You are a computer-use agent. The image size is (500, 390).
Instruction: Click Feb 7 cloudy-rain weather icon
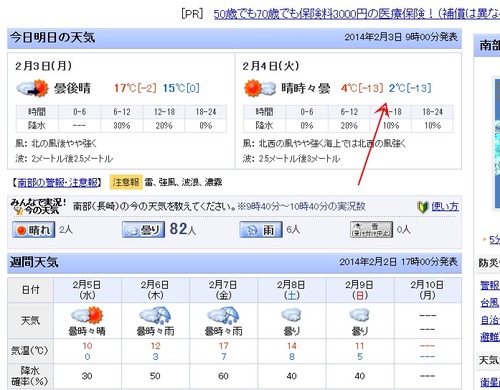coord(223,315)
